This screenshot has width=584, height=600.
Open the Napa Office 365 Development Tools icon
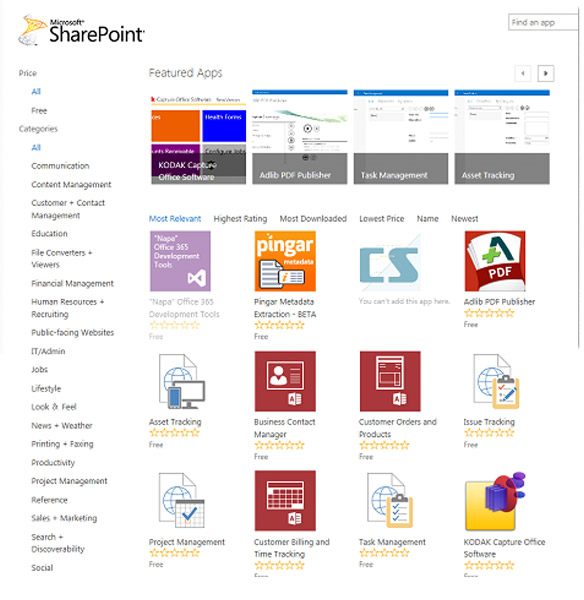(180, 261)
